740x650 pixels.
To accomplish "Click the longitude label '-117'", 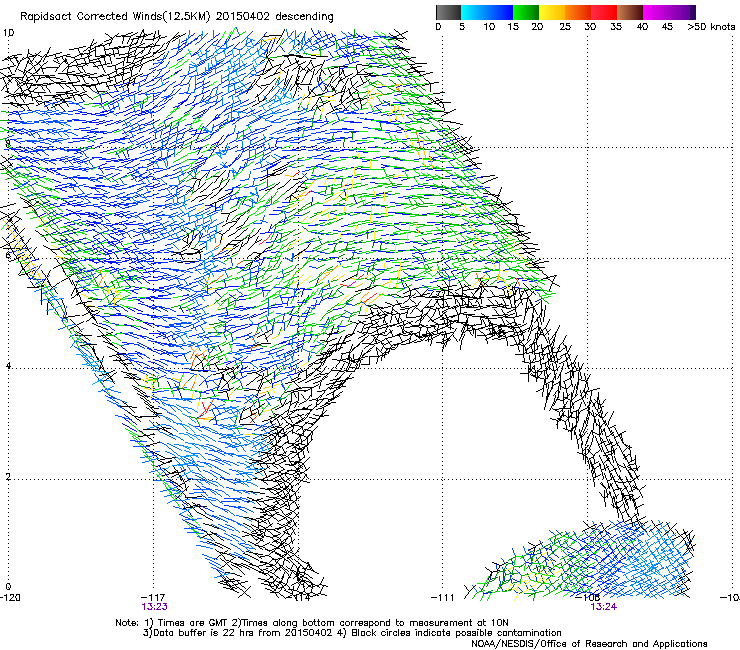I will click(x=153, y=598).
